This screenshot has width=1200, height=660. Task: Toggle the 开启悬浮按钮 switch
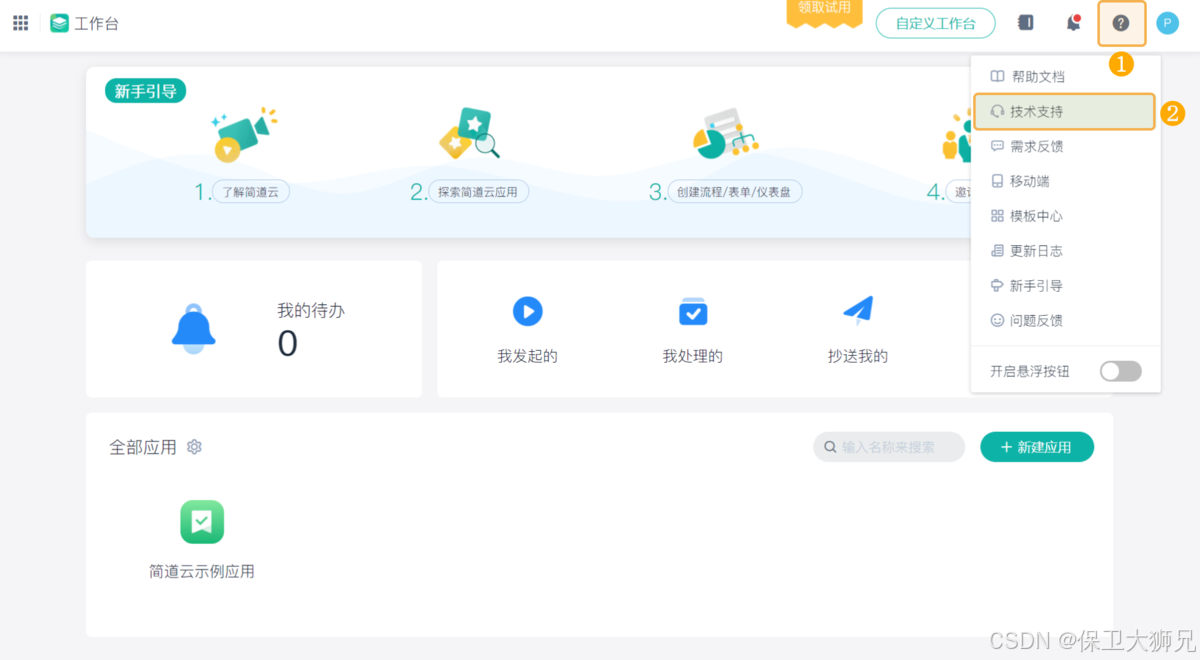[x=1120, y=371]
